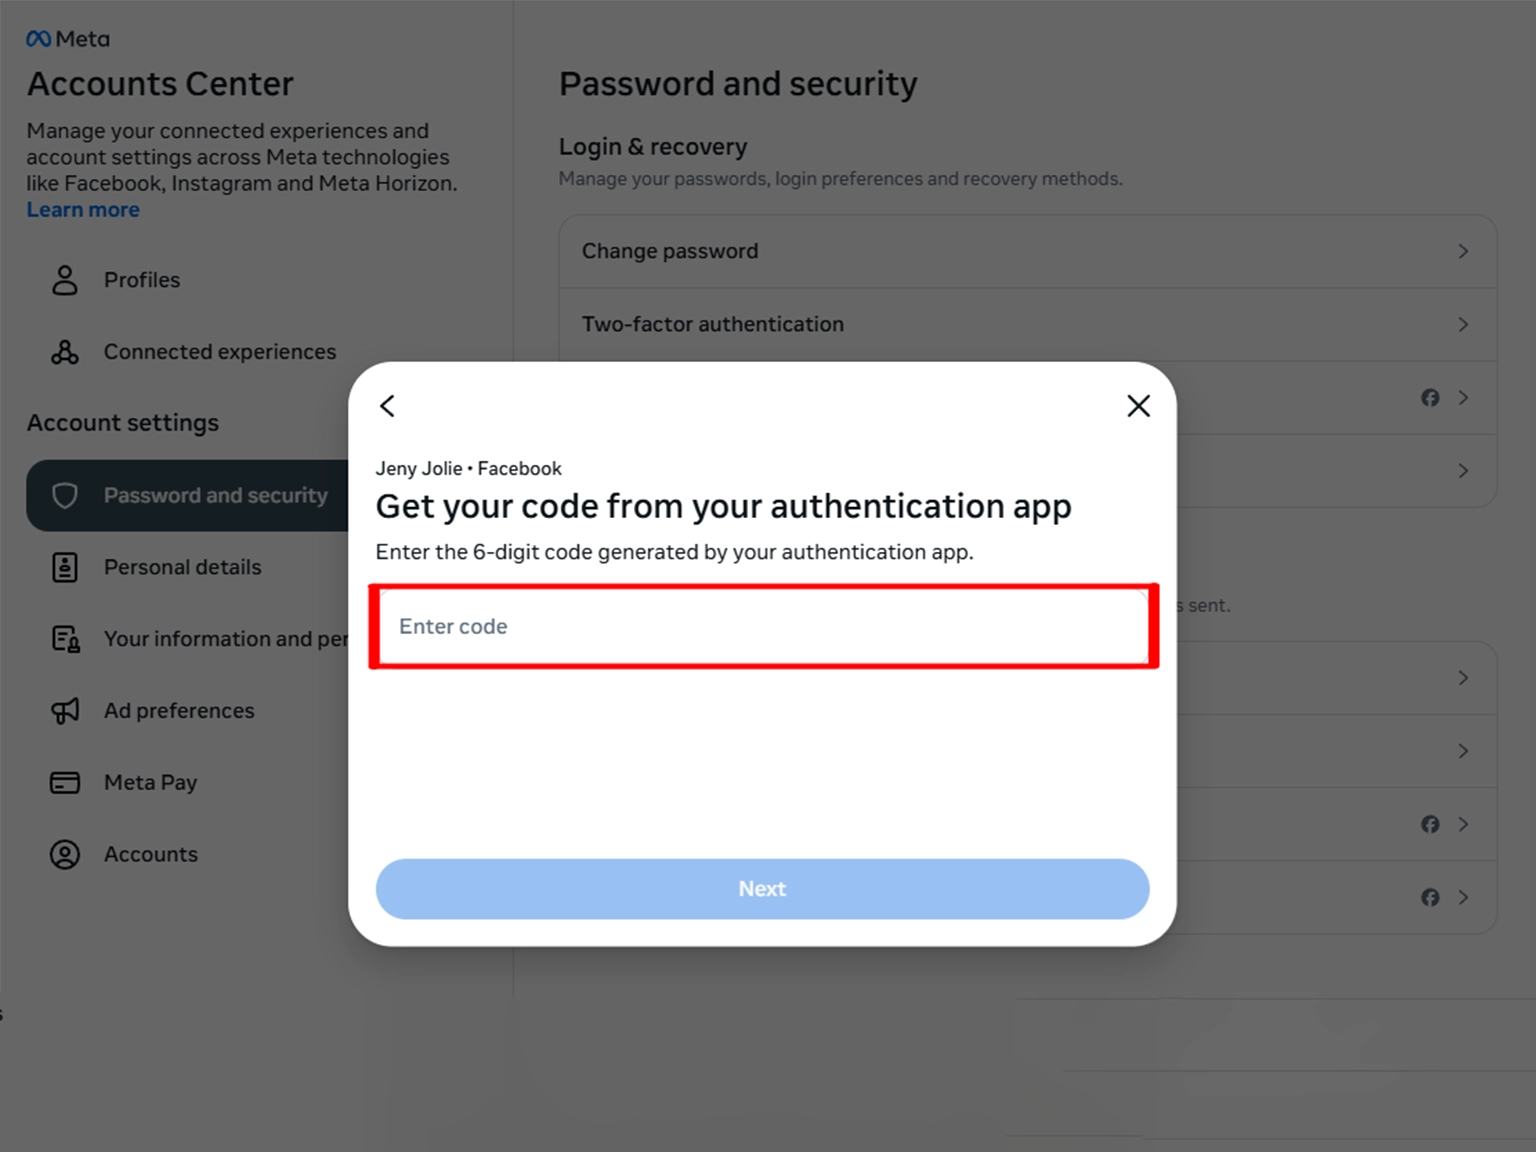Select Your information and permissions icon
This screenshot has height=1152, width=1536.
65,639
